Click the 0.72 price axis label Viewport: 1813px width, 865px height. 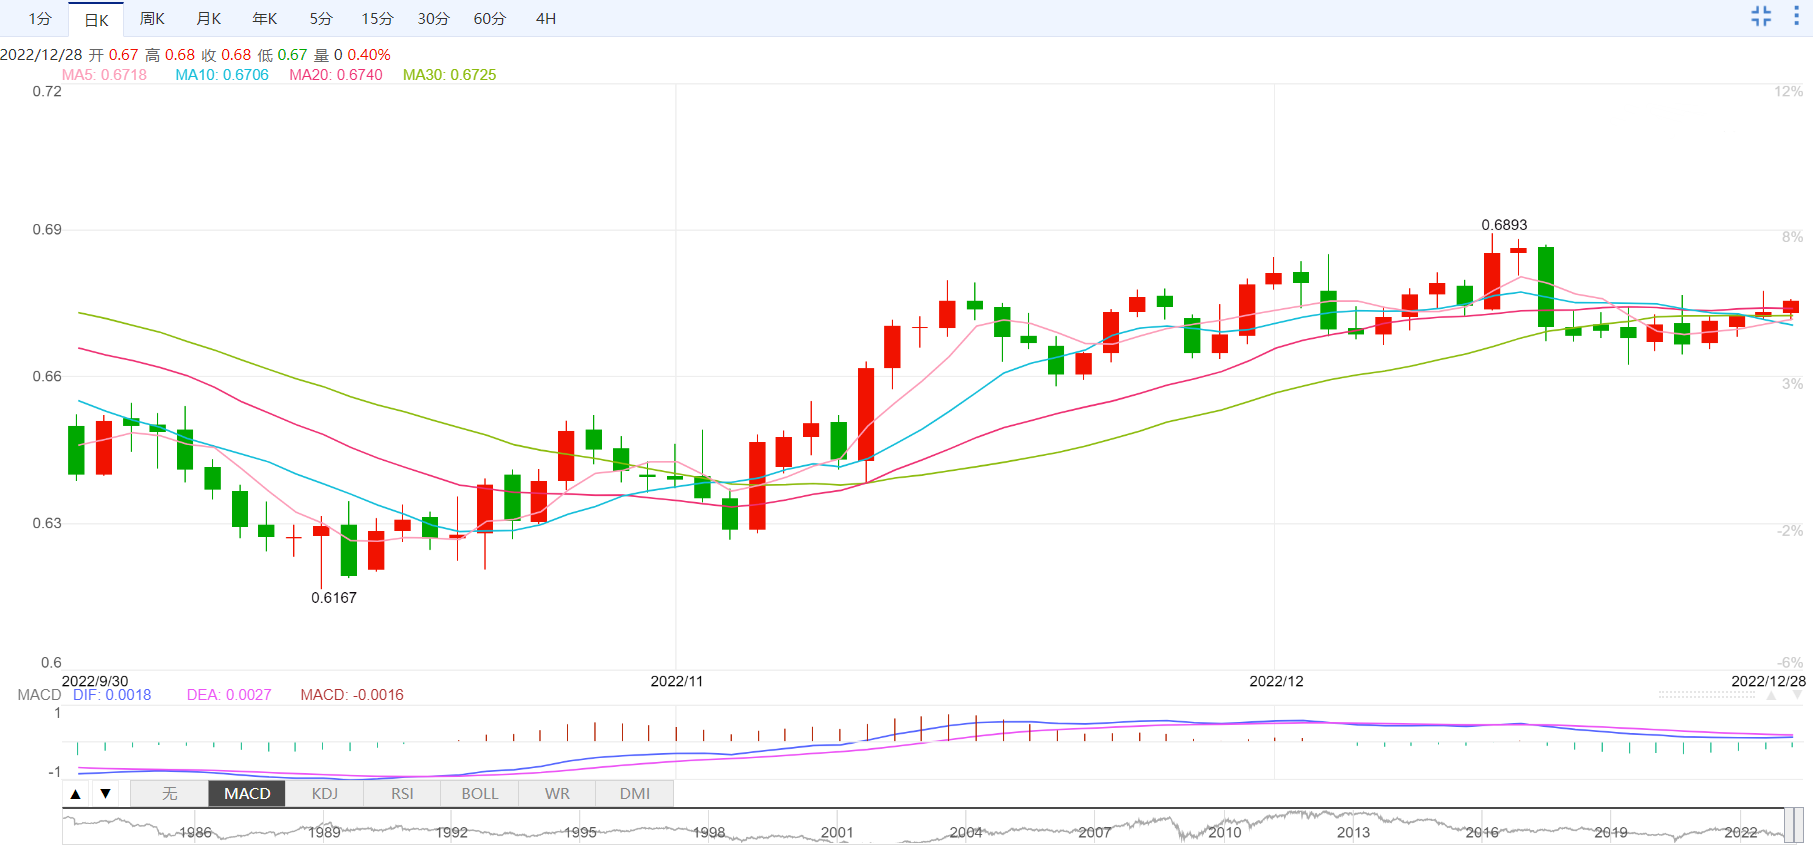(47, 91)
